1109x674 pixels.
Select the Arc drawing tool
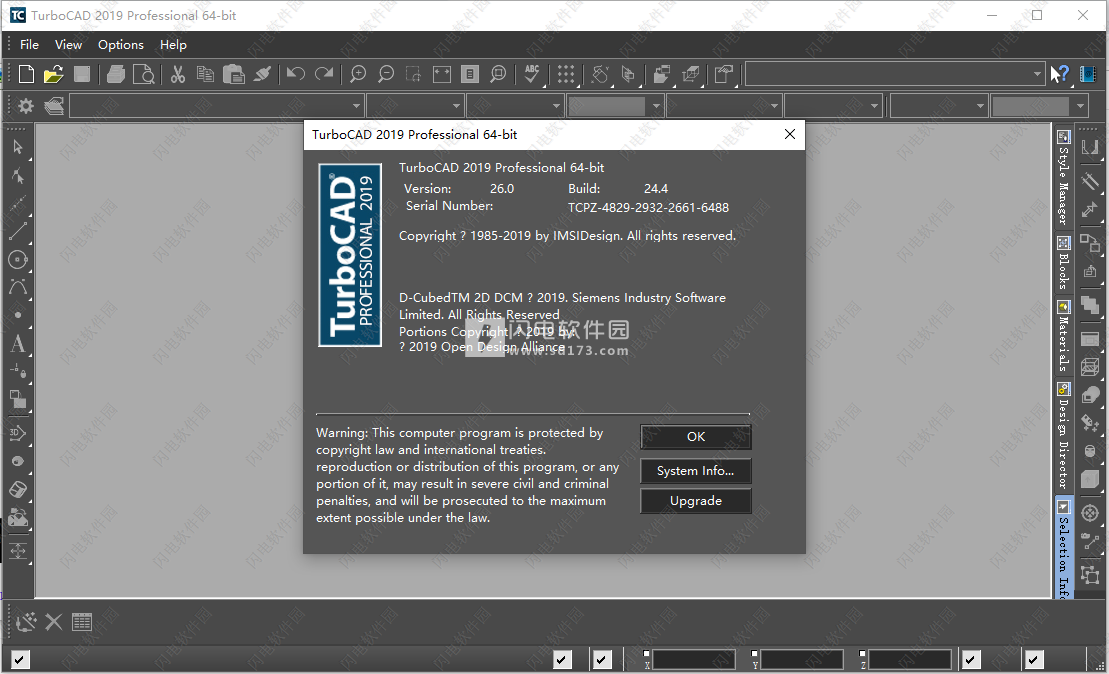[x=18, y=287]
